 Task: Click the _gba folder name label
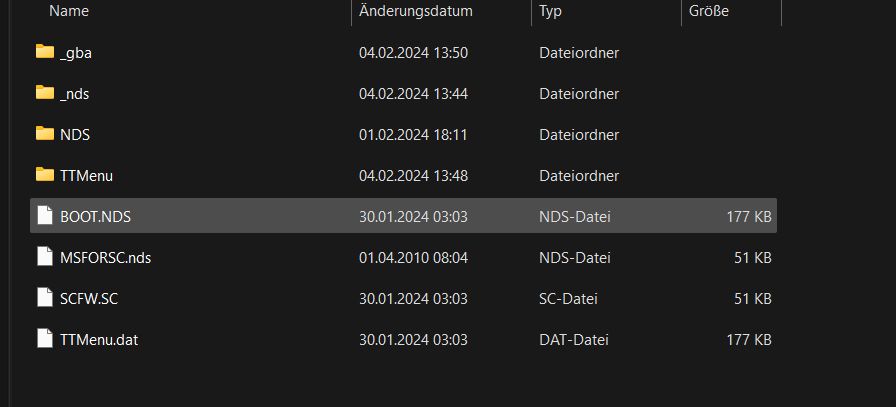point(75,53)
